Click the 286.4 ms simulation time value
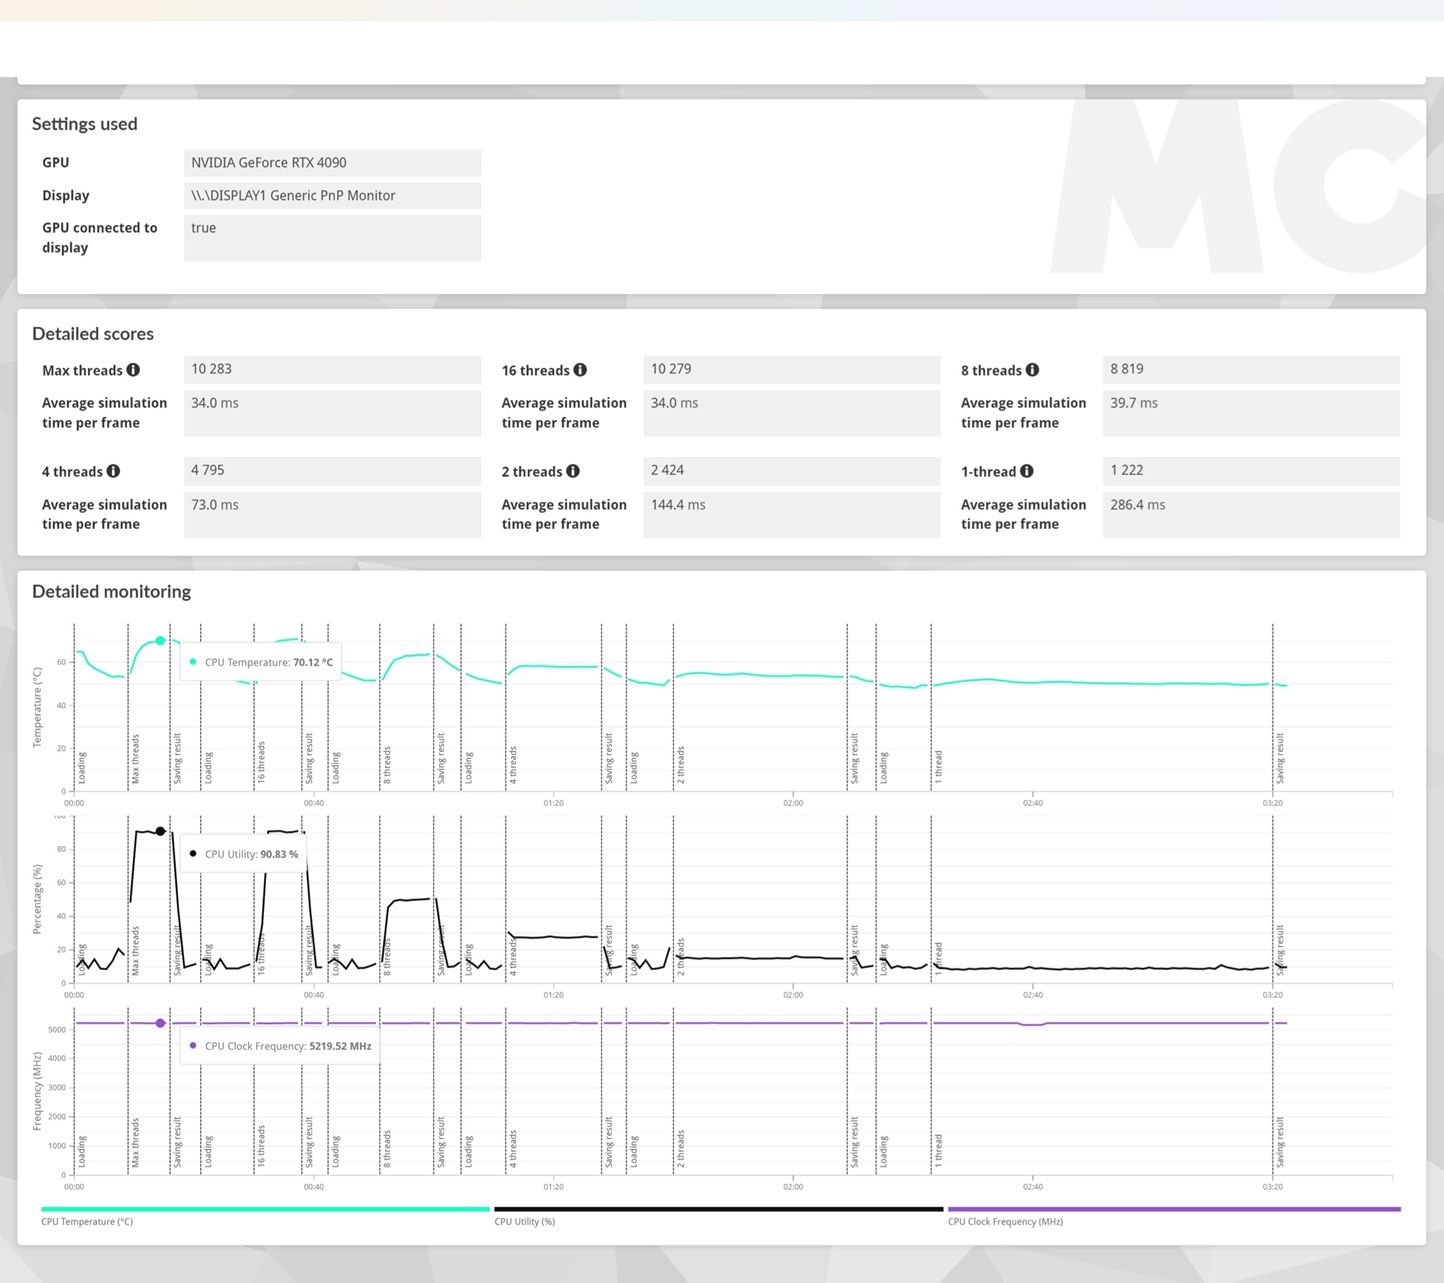Image resolution: width=1444 pixels, height=1283 pixels. click(1250, 505)
